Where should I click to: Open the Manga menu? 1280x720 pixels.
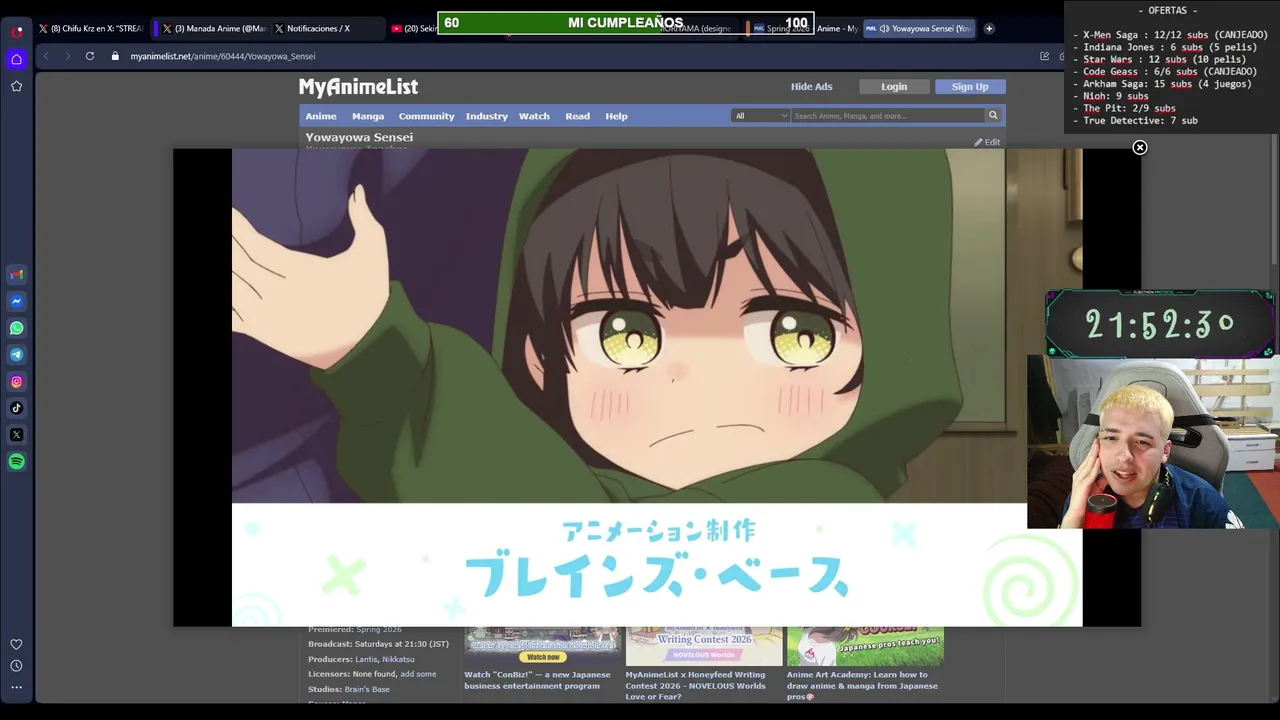[x=368, y=116]
